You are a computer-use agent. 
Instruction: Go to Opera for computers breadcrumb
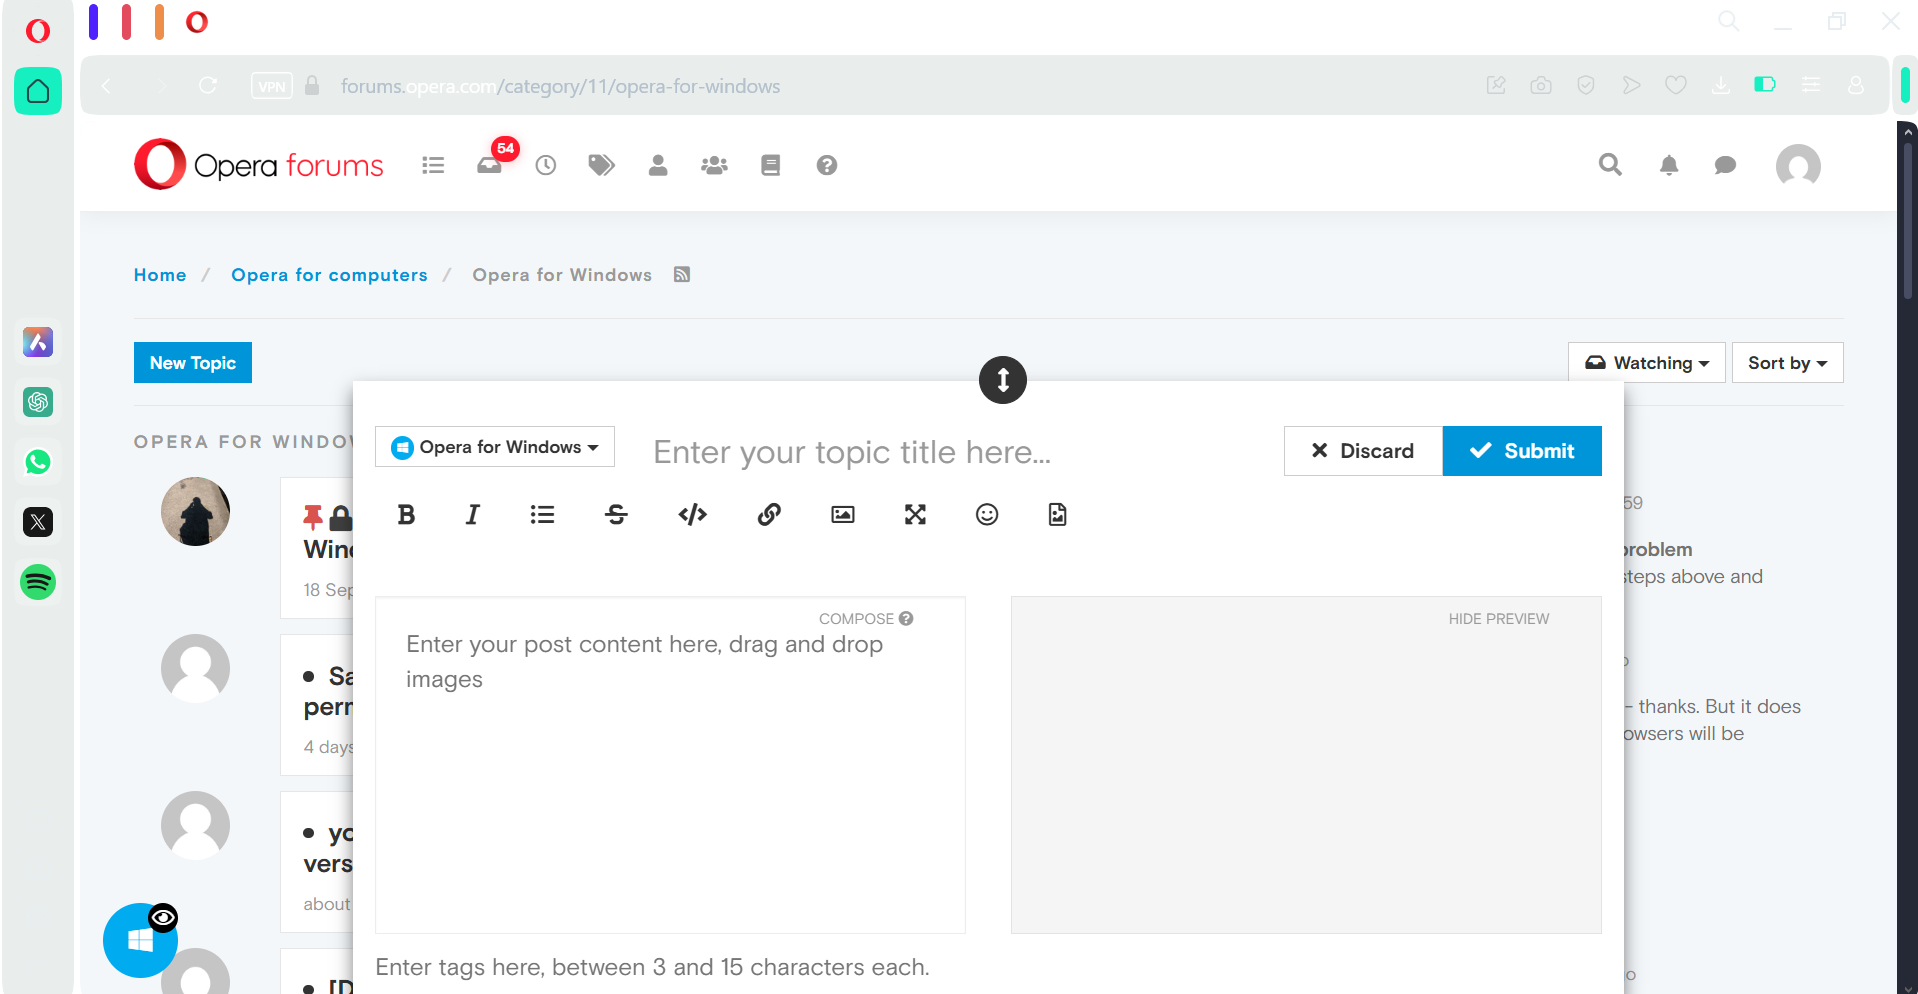[329, 275]
